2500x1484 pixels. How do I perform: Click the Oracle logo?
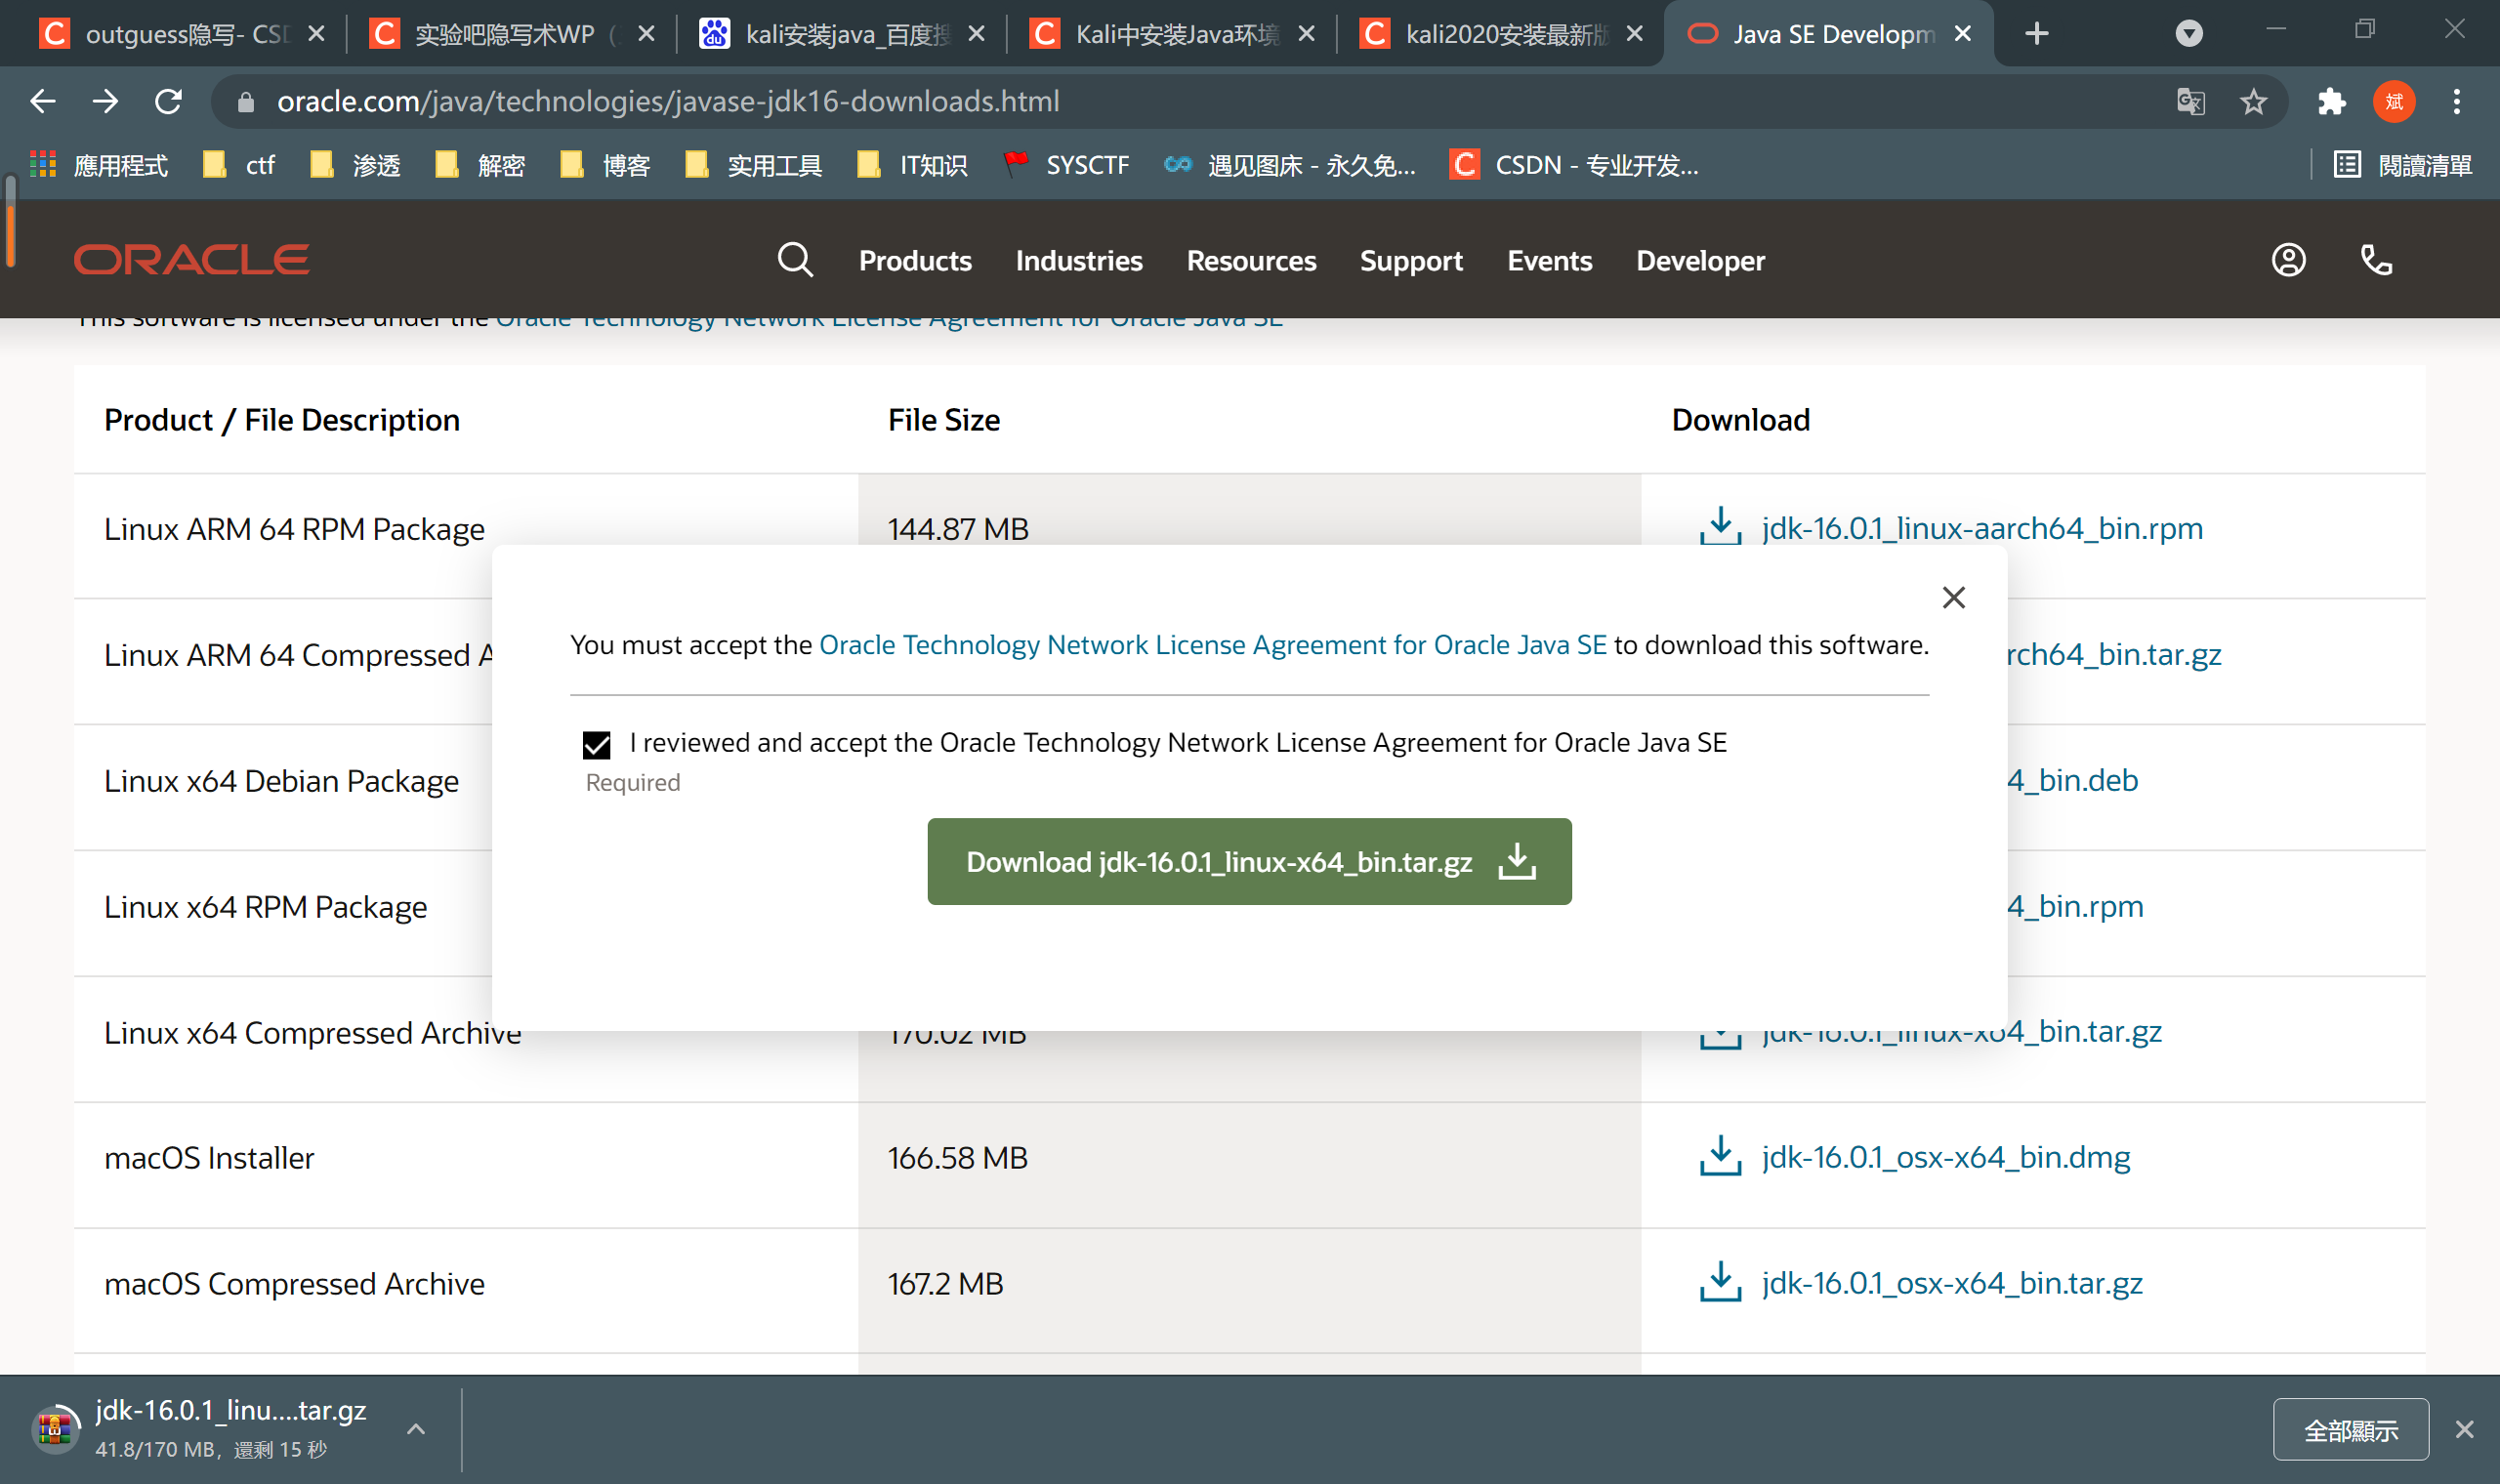click(x=191, y=260)
